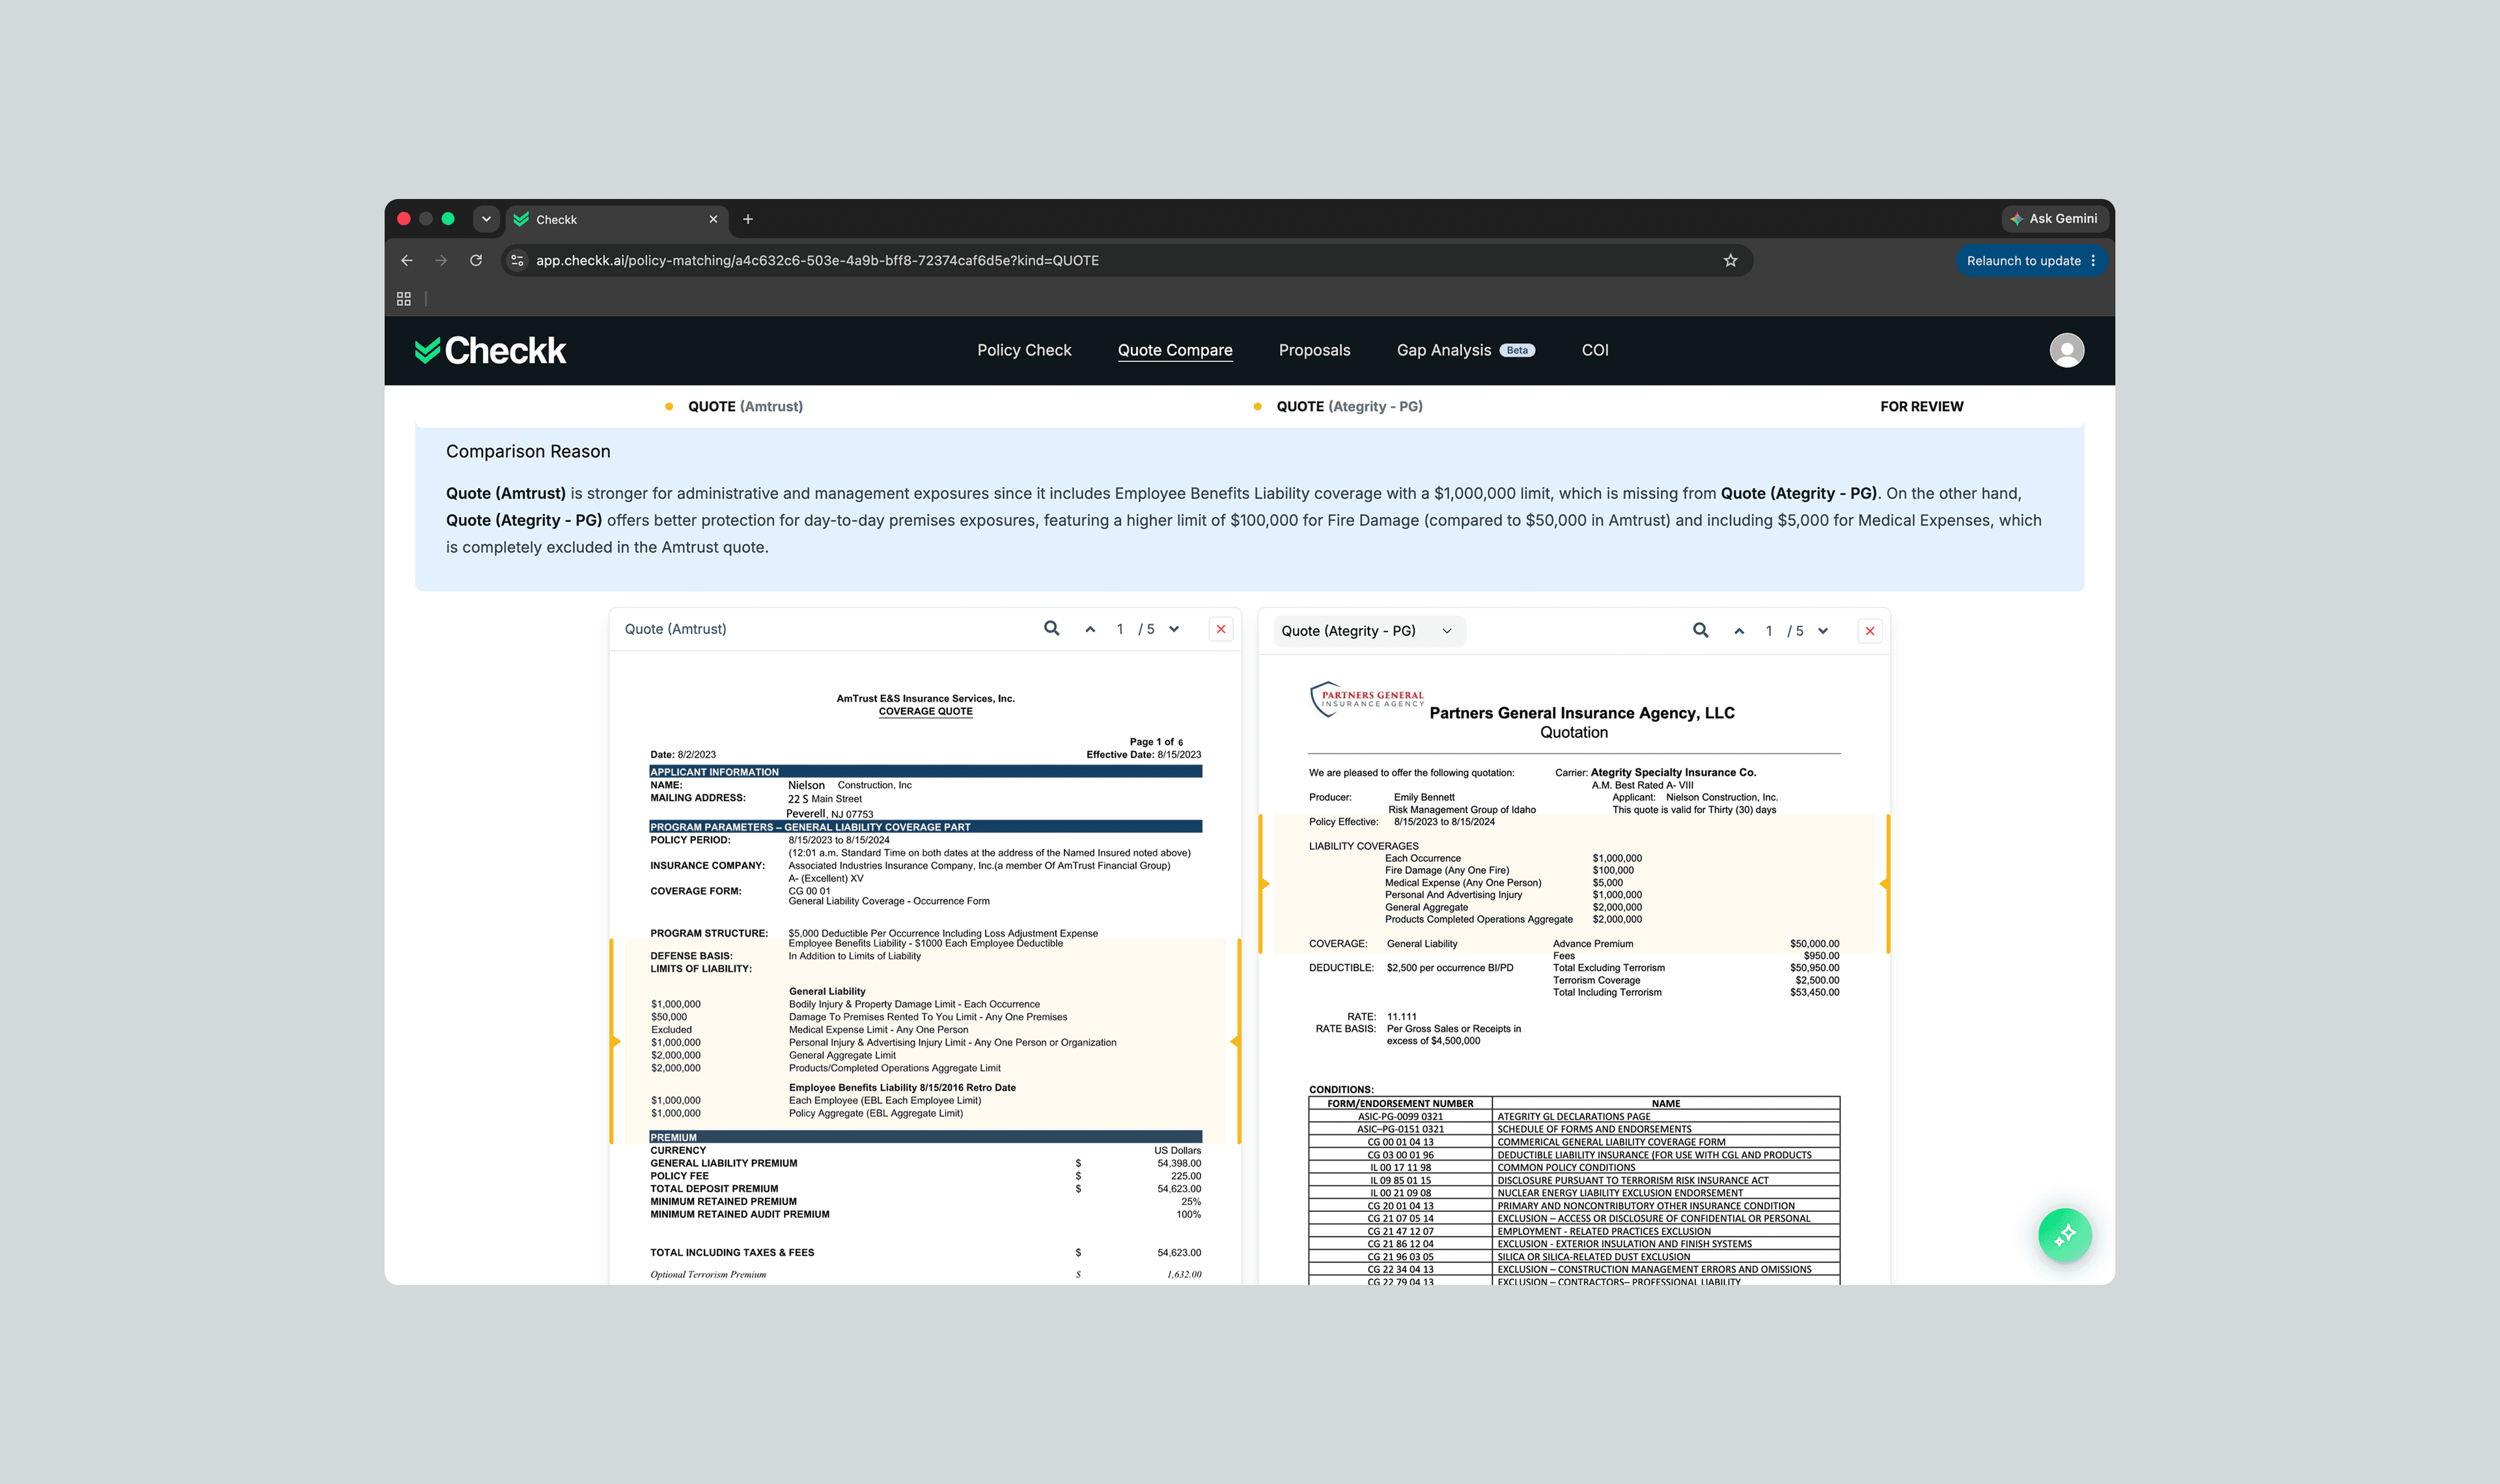View site information icon in address bar
The image size is (2500, 1484).
(x=517, y=260)
